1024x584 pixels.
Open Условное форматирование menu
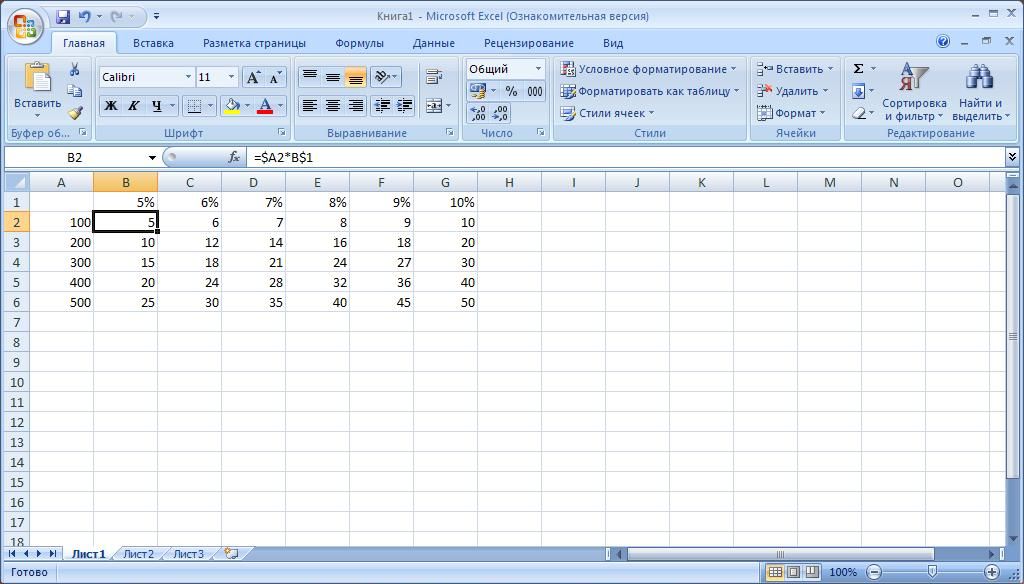[648, 69]
